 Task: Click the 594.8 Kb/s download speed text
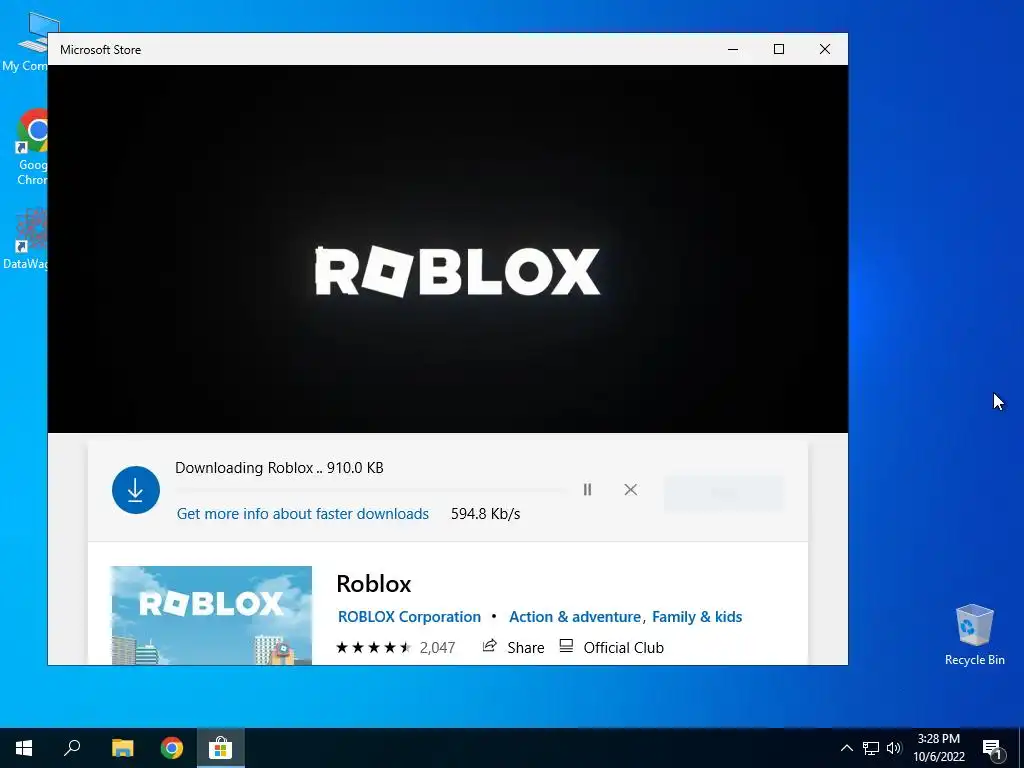tap(485, 514)
